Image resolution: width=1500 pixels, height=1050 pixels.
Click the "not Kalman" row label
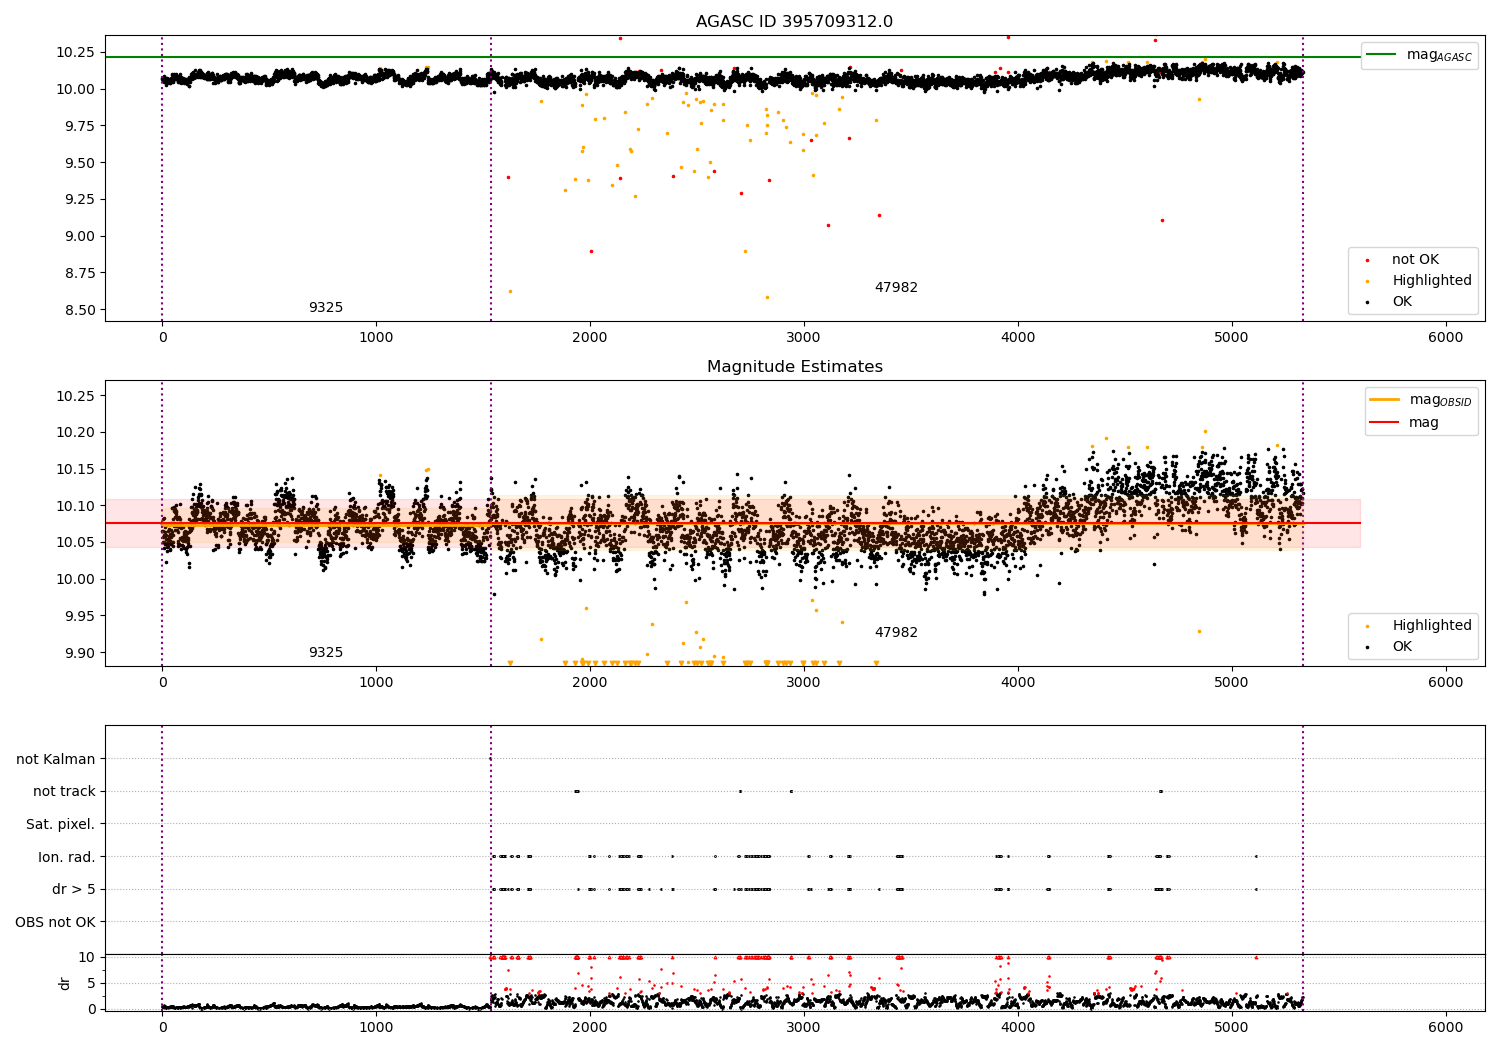point(56,760)
